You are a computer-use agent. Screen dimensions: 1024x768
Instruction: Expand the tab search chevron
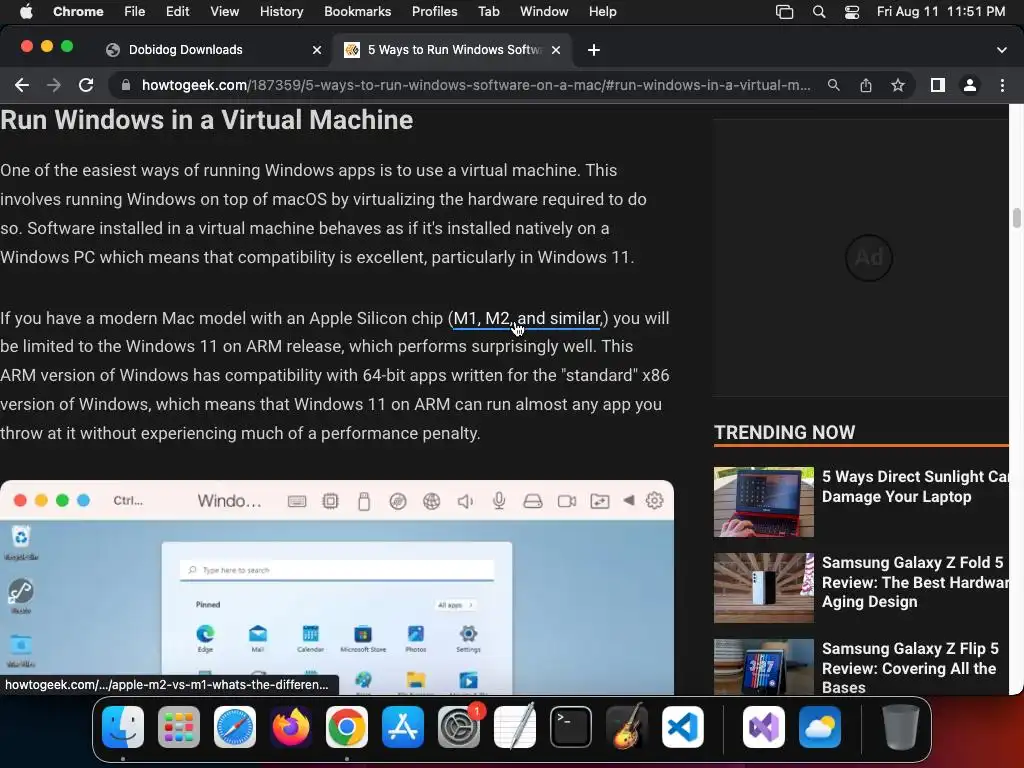pyautogui.click(x=1002, y=50)
